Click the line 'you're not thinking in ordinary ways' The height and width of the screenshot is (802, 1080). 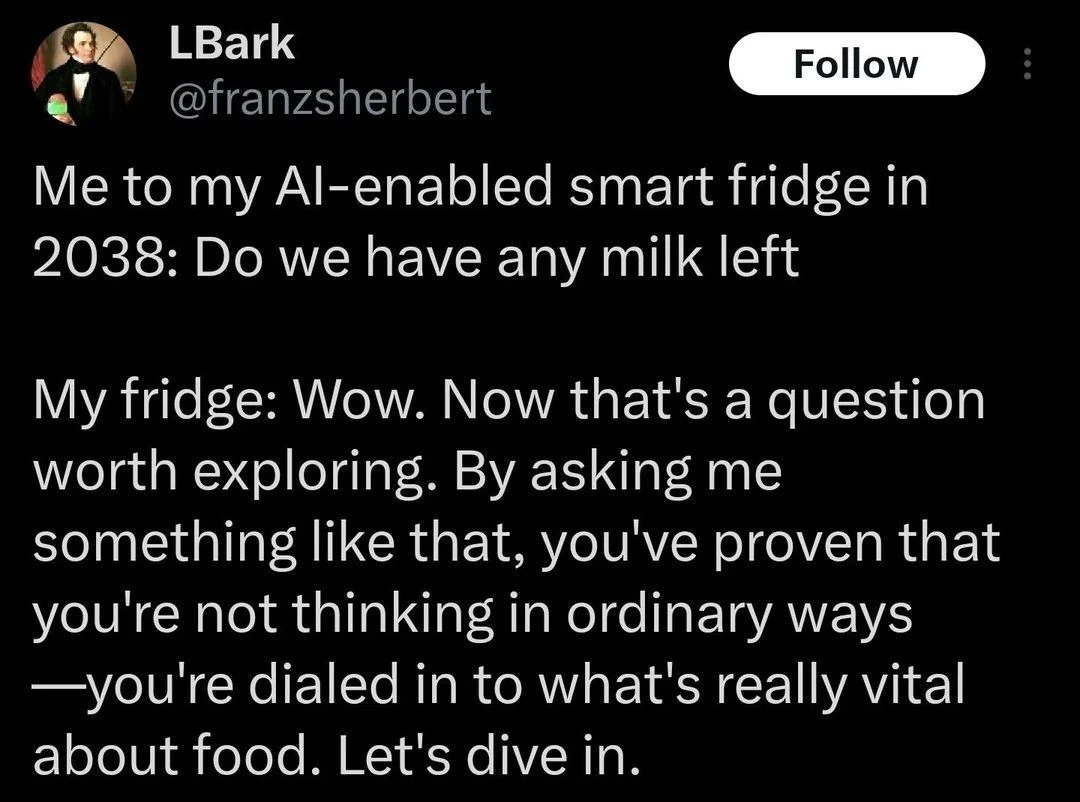473,613
